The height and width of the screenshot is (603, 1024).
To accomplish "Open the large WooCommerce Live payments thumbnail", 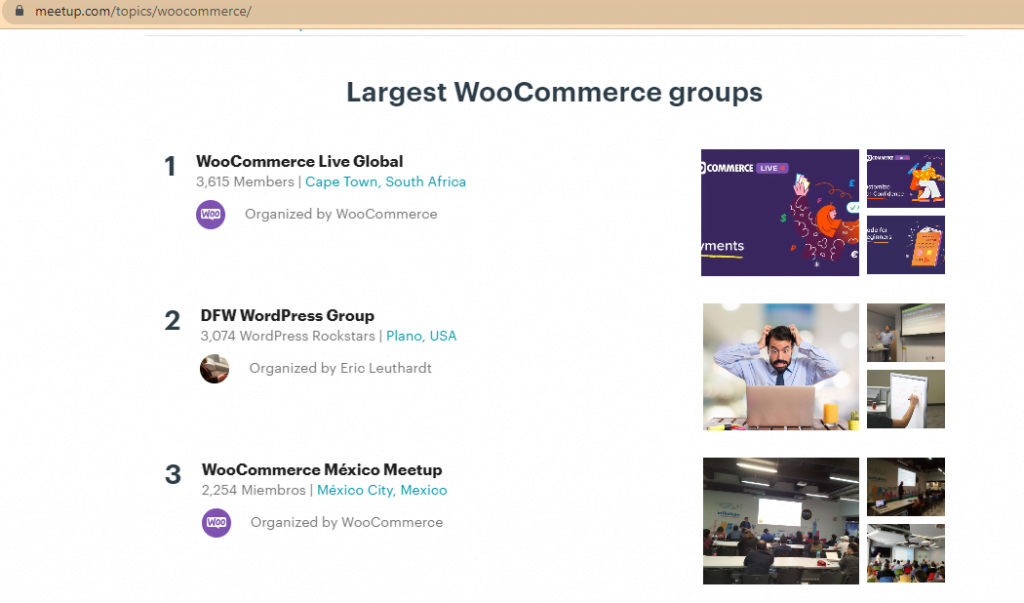I will (x=780, y=212).
